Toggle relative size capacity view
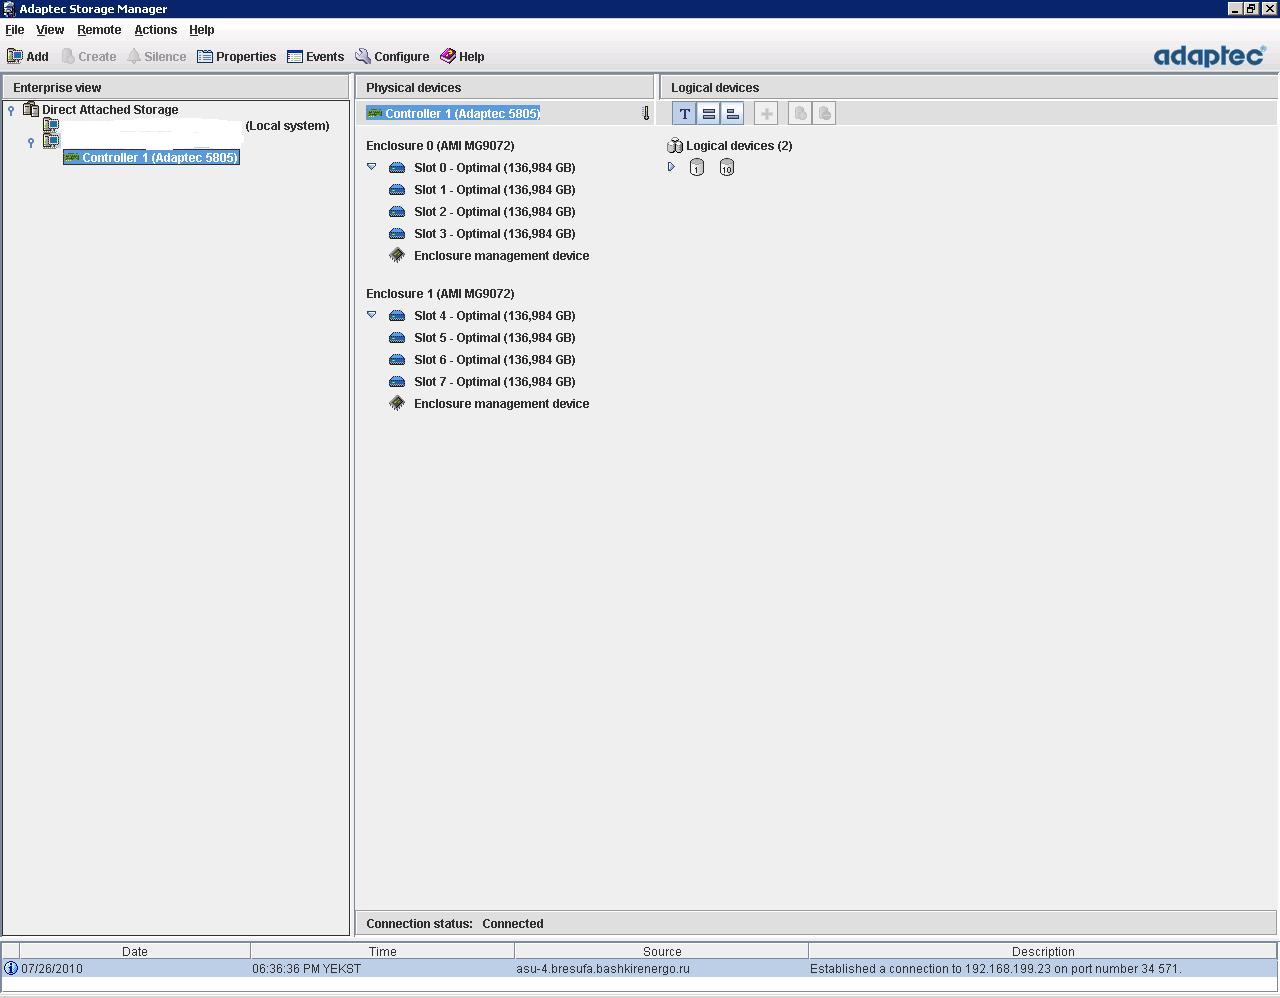 coord(732,114)
